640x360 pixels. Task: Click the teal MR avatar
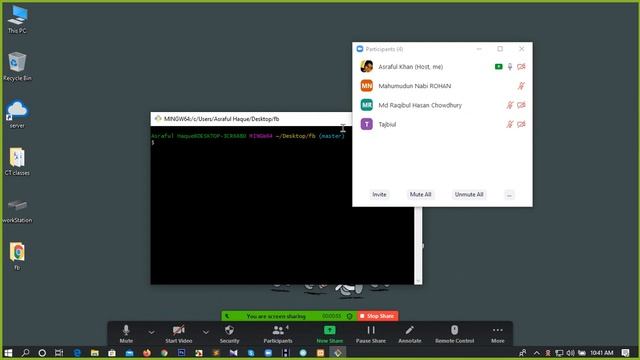tap(367, 105)
